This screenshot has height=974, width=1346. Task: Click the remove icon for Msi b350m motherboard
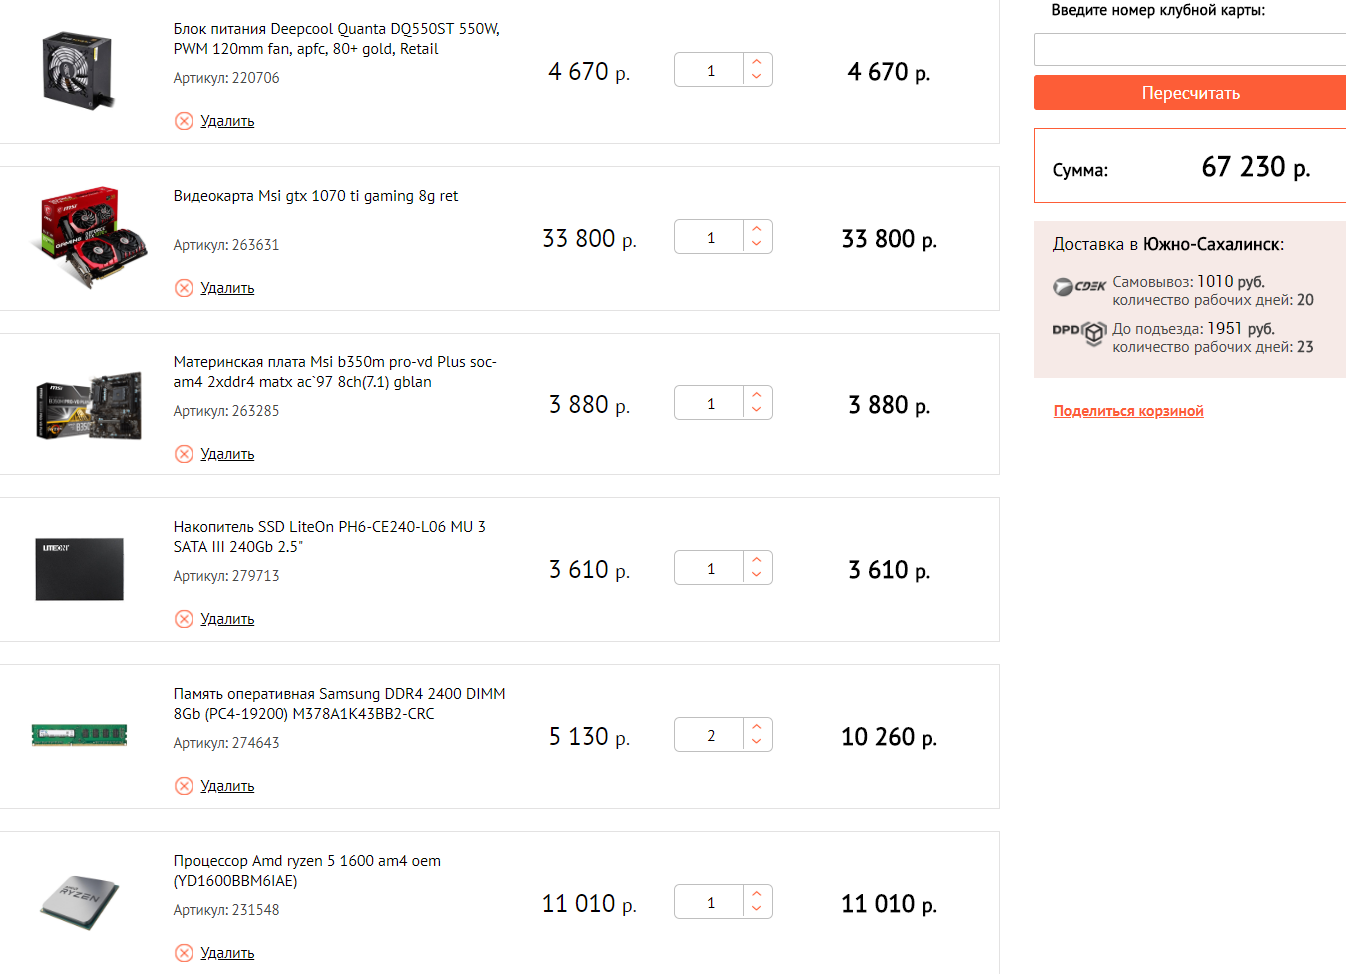tap(184, 454)
